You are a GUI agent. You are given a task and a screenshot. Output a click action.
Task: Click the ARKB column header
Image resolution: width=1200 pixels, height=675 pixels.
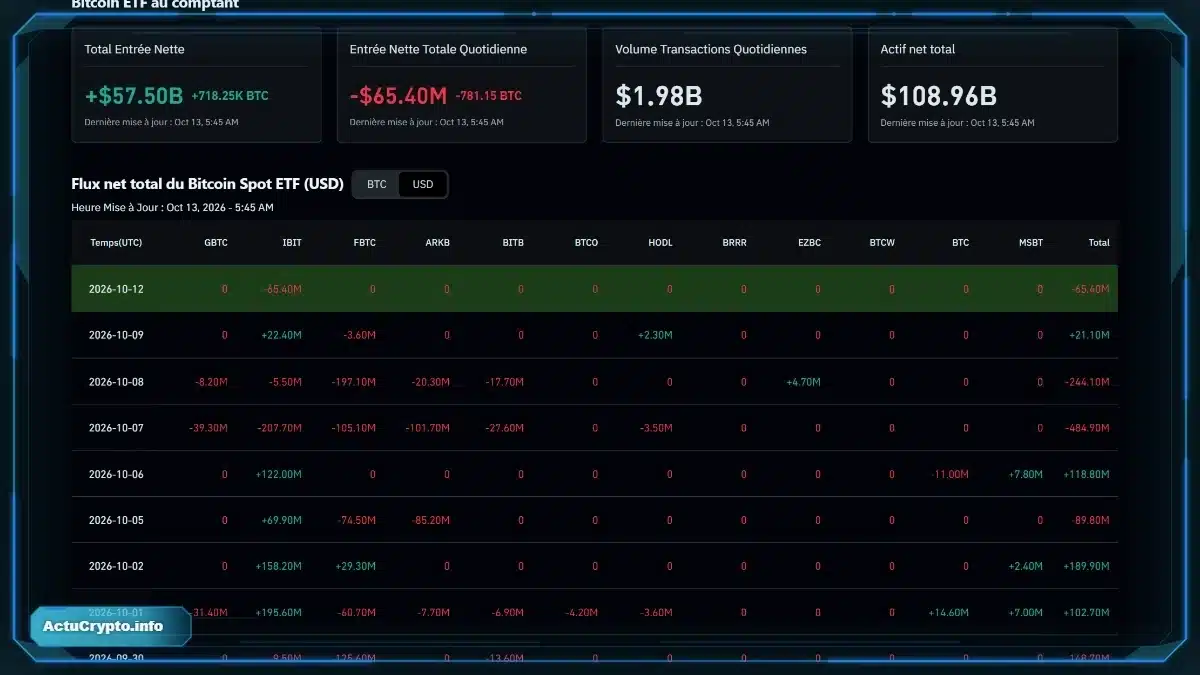pyautogui.click(x=438, y=243)
